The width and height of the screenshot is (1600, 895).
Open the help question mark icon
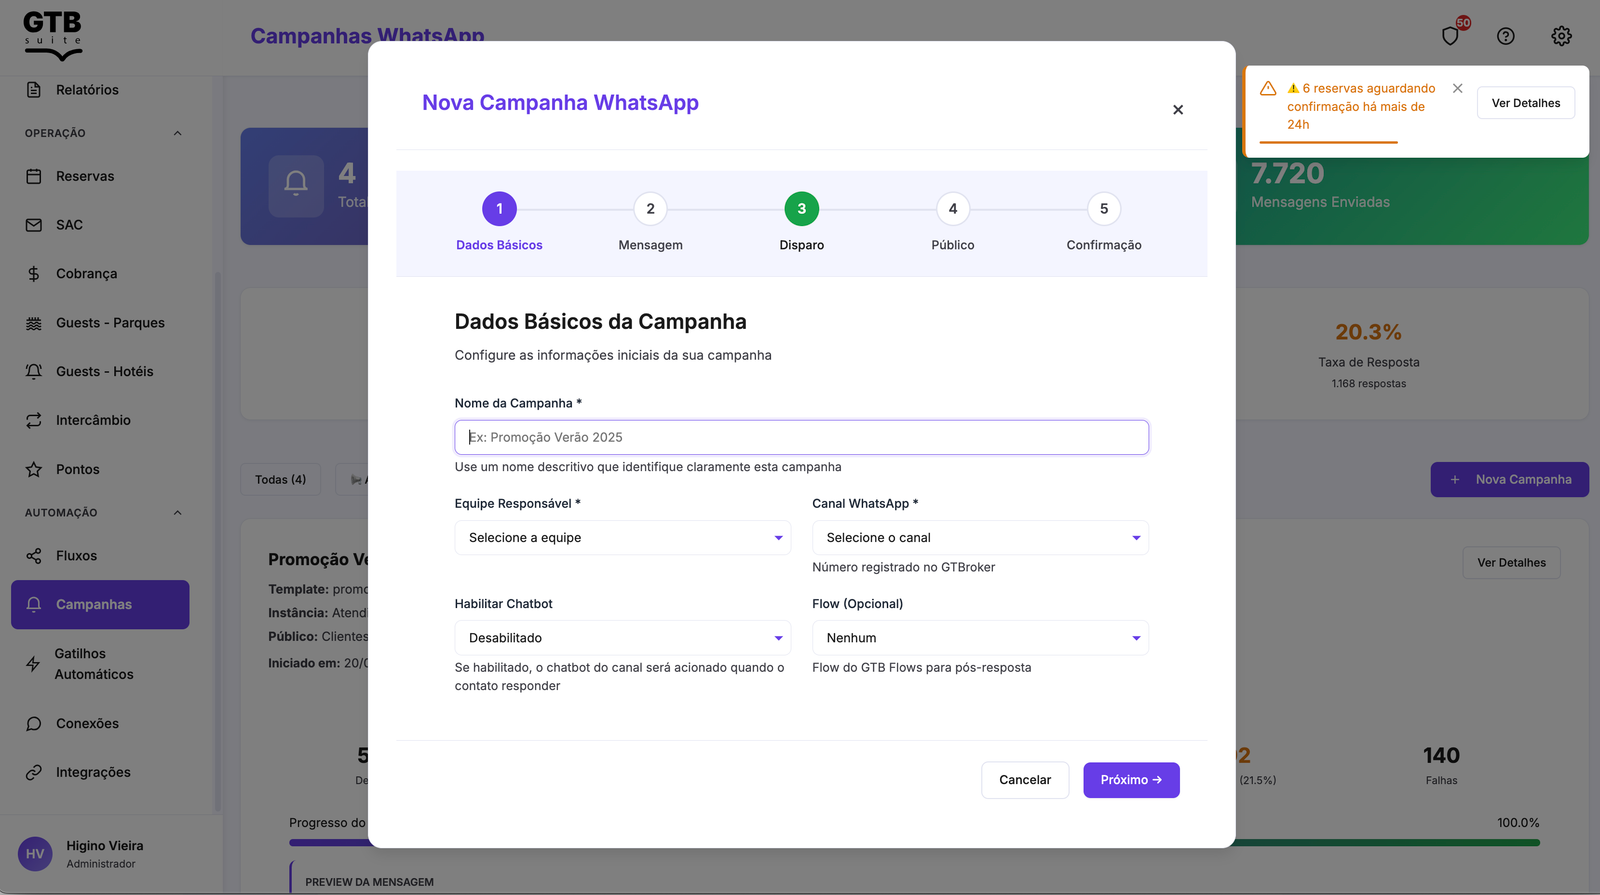coord(1506,36)
